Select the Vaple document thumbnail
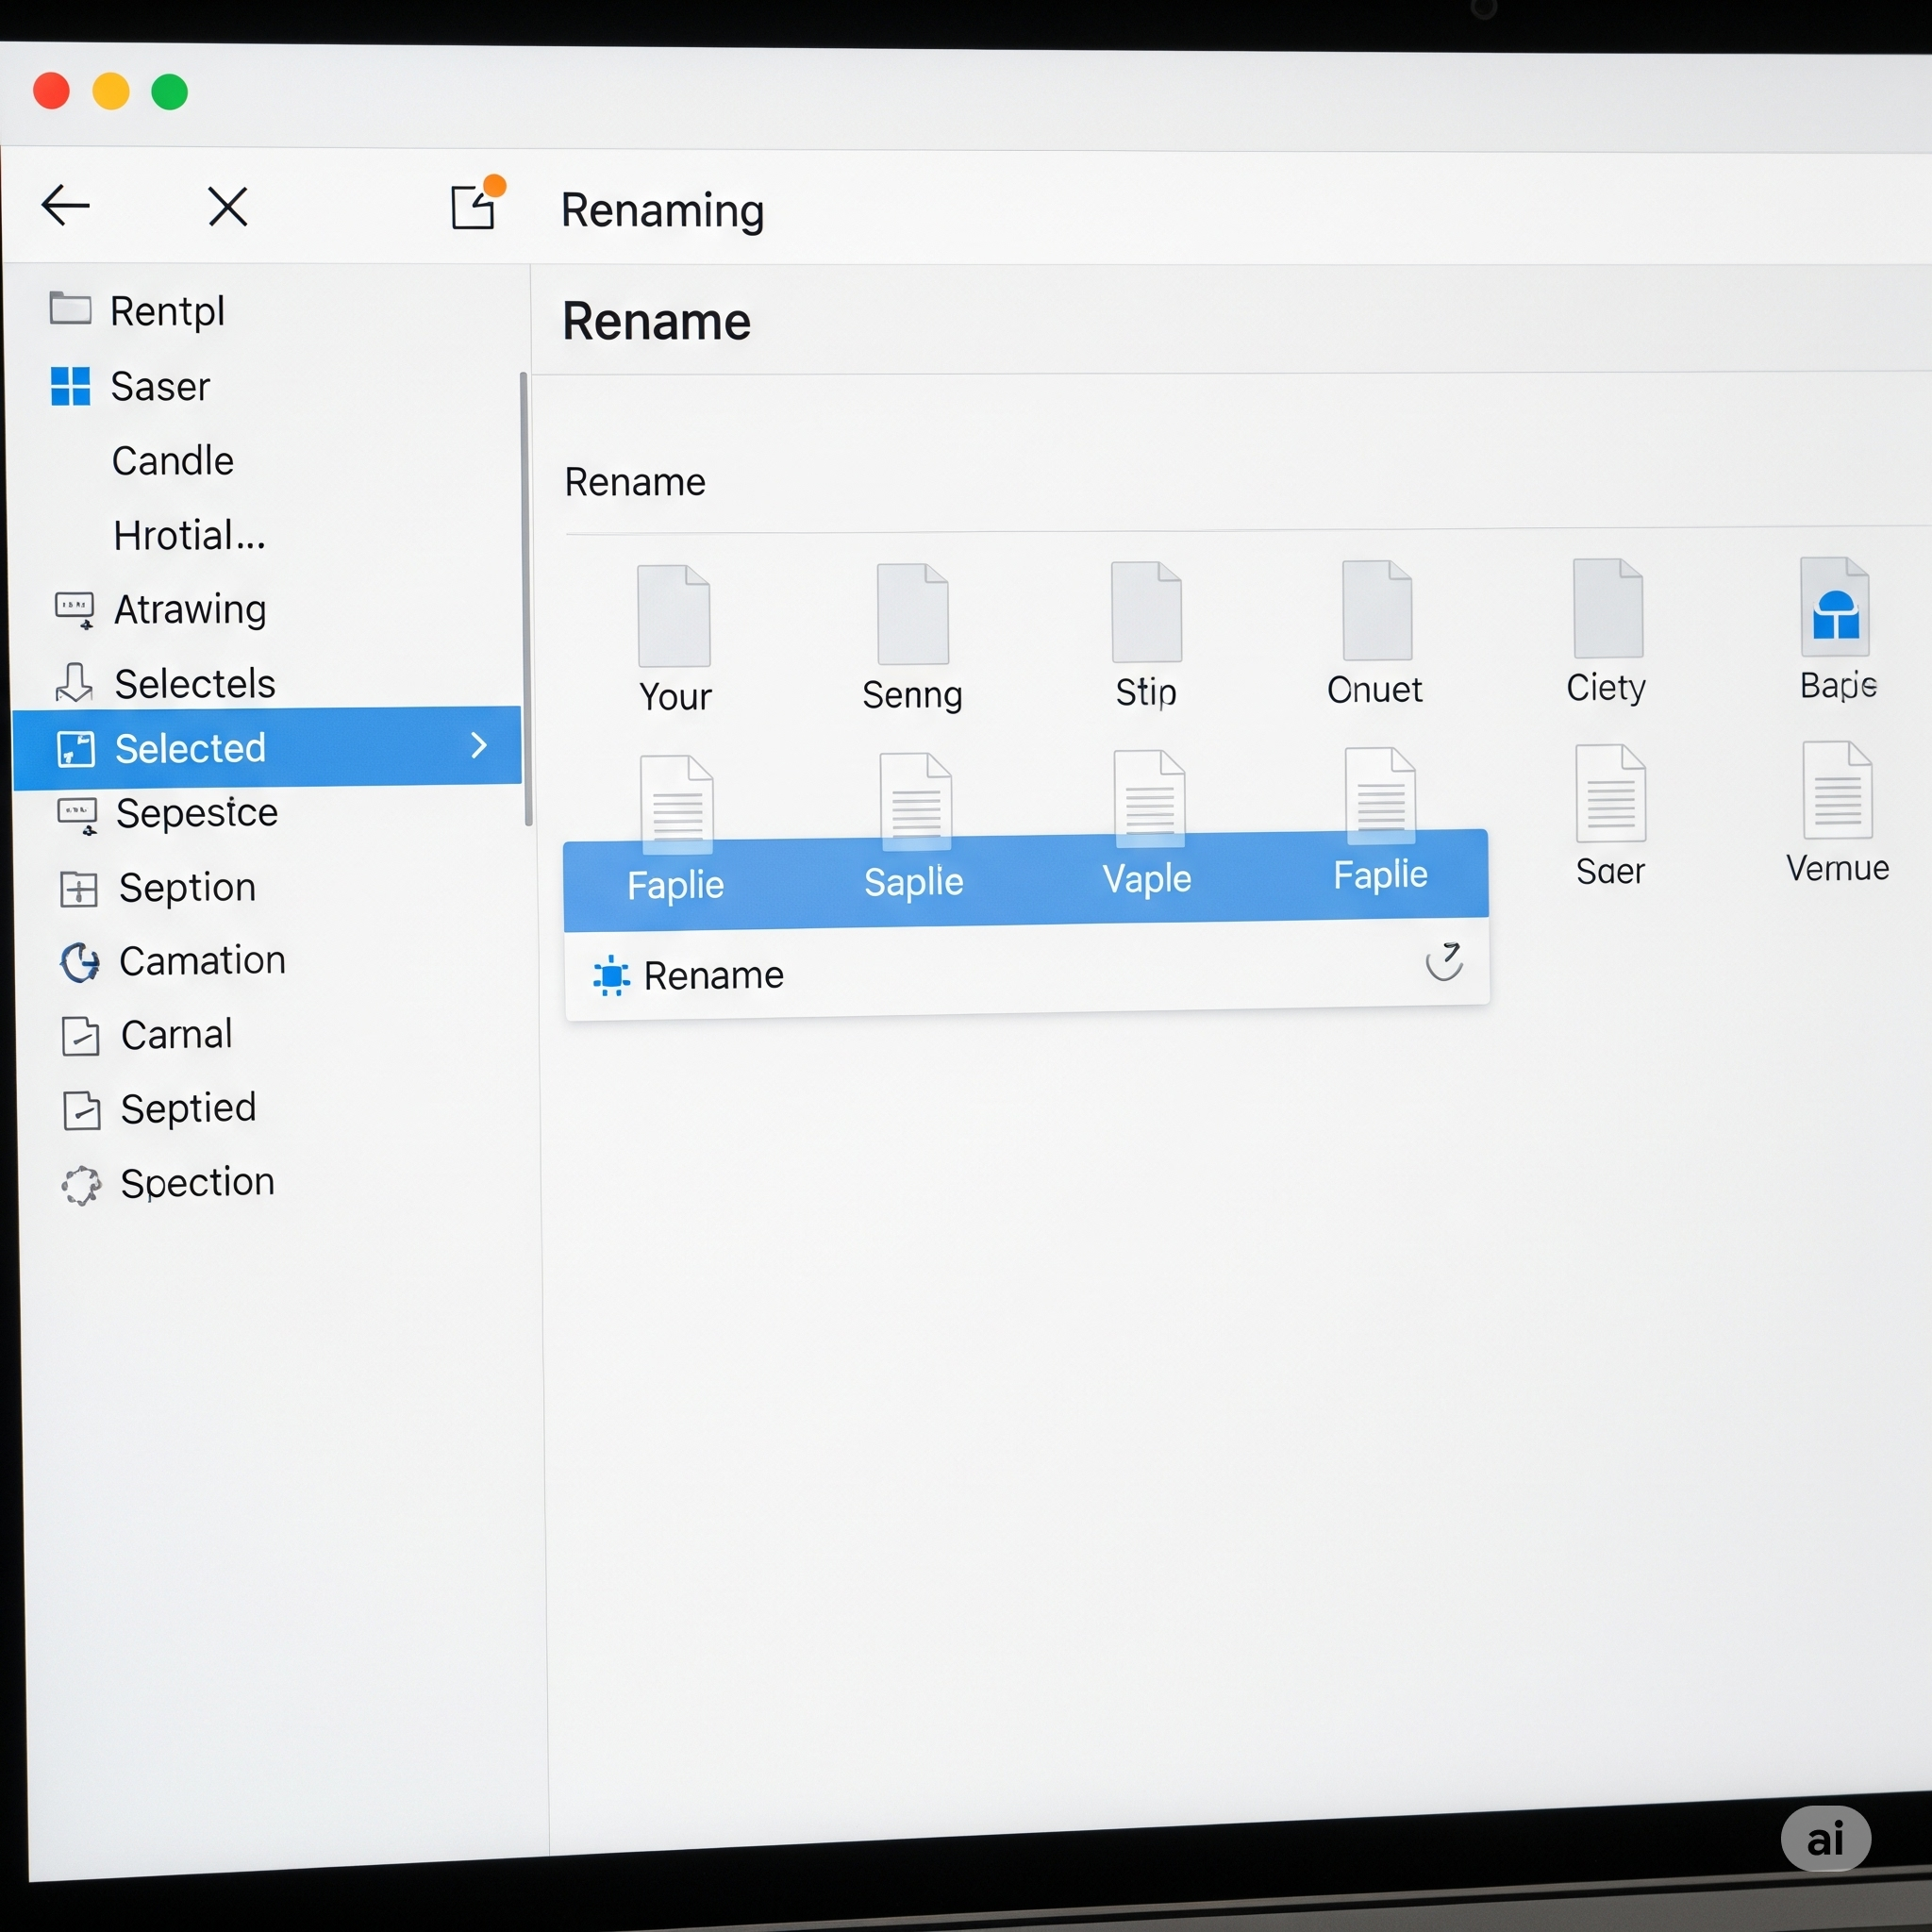The image size is (1932, 1932). click(1149, 800)
